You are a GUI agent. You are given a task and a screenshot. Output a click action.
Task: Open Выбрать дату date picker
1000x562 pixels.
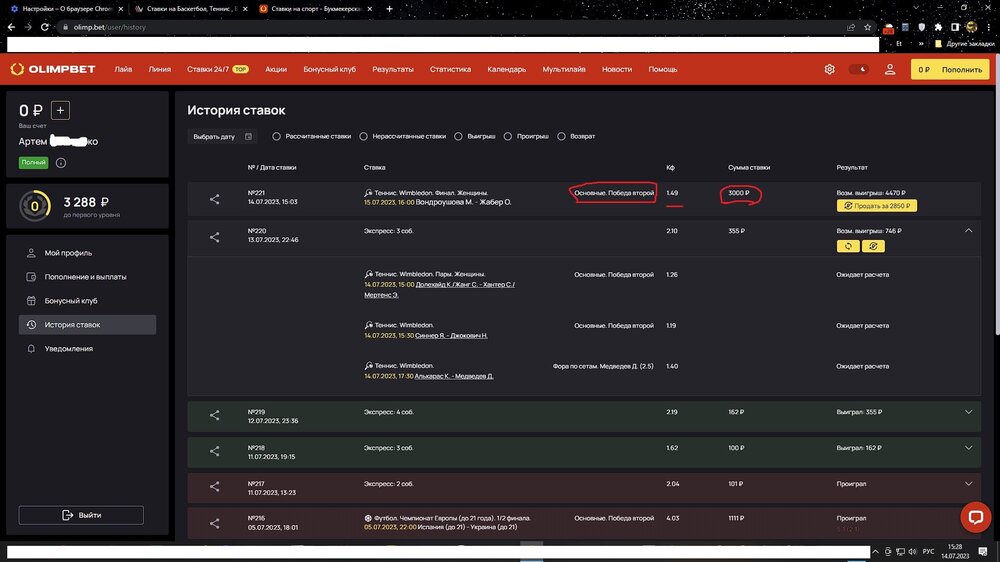223,136
